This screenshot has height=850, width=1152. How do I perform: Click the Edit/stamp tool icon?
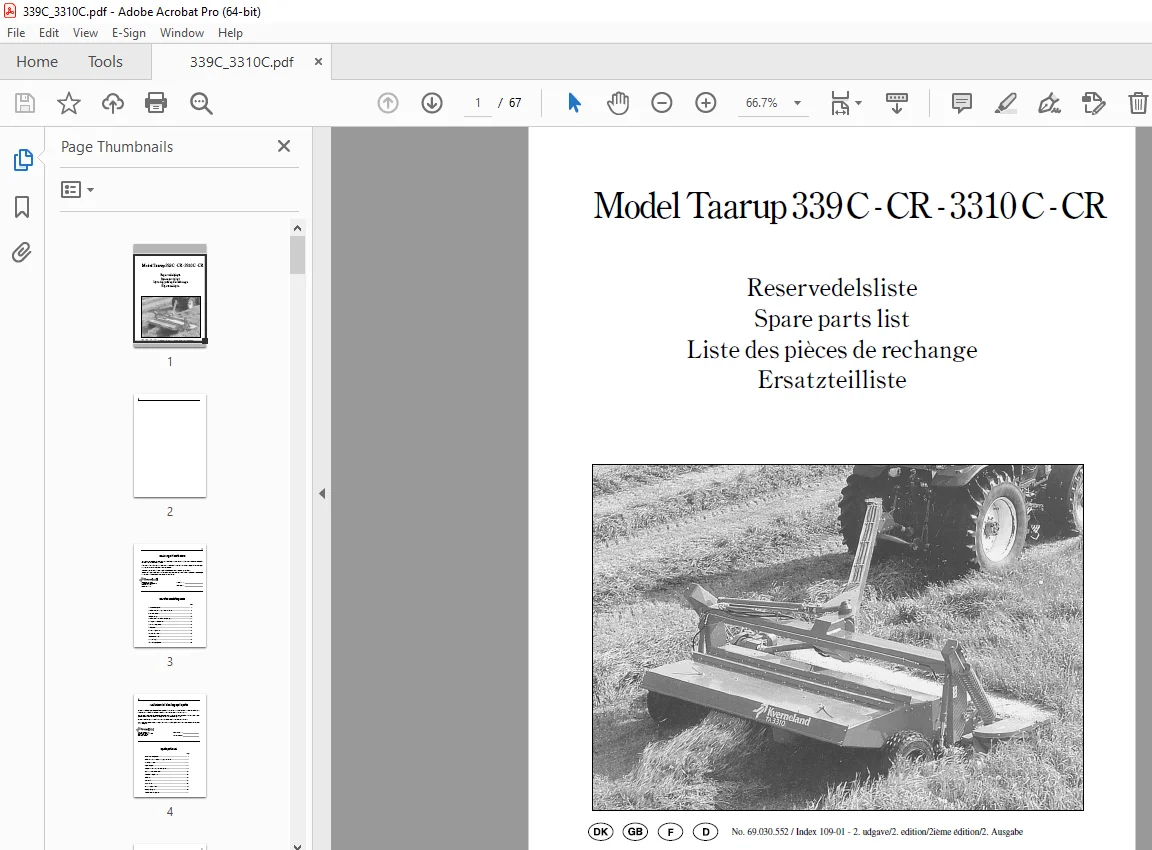pyautogui.click(x=1093, y=103)
